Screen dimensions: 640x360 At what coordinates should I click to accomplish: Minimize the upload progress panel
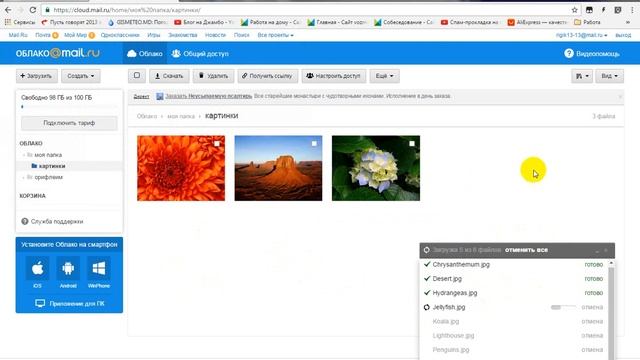(x=597, y=250)
